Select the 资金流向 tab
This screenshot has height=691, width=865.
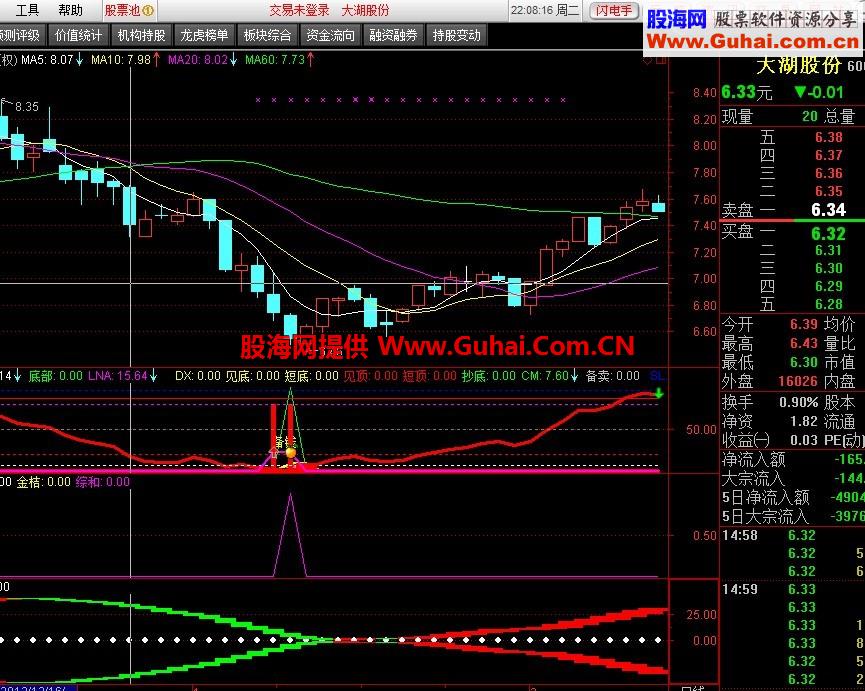[x=330, y=35]
